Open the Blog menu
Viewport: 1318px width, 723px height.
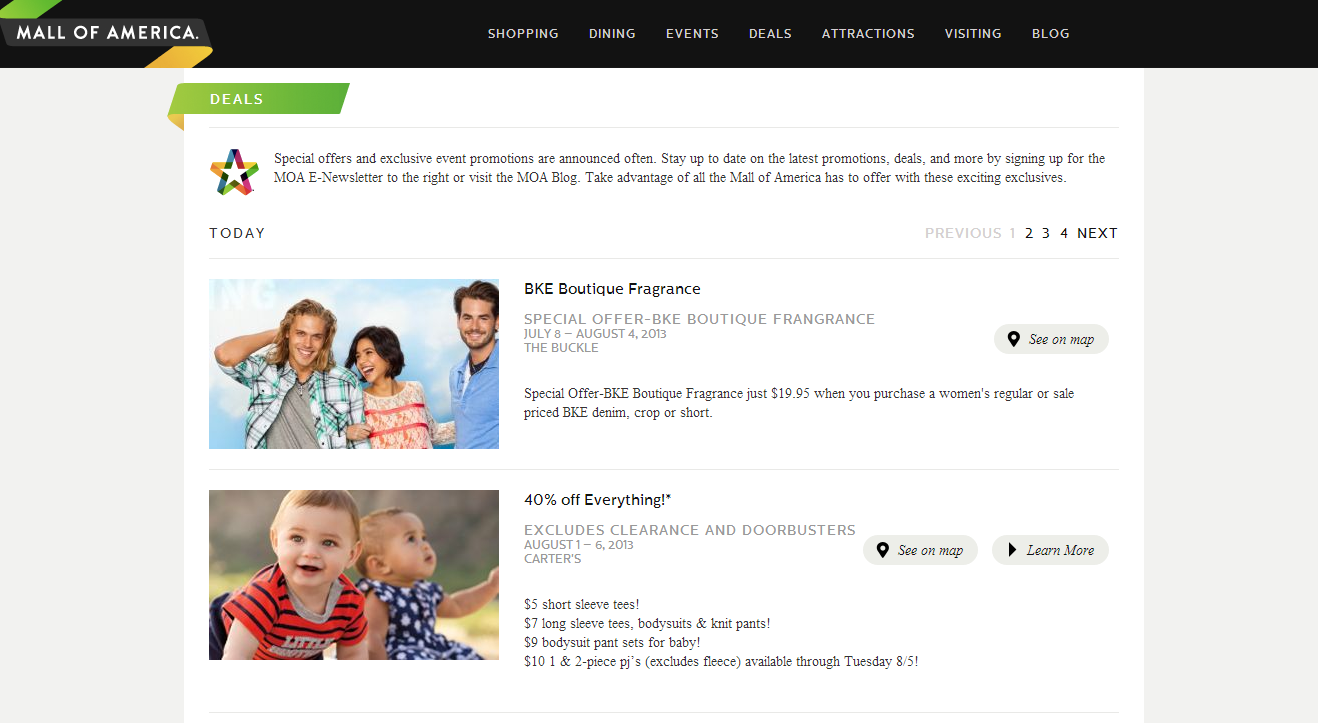click(x=1051, y=34)
